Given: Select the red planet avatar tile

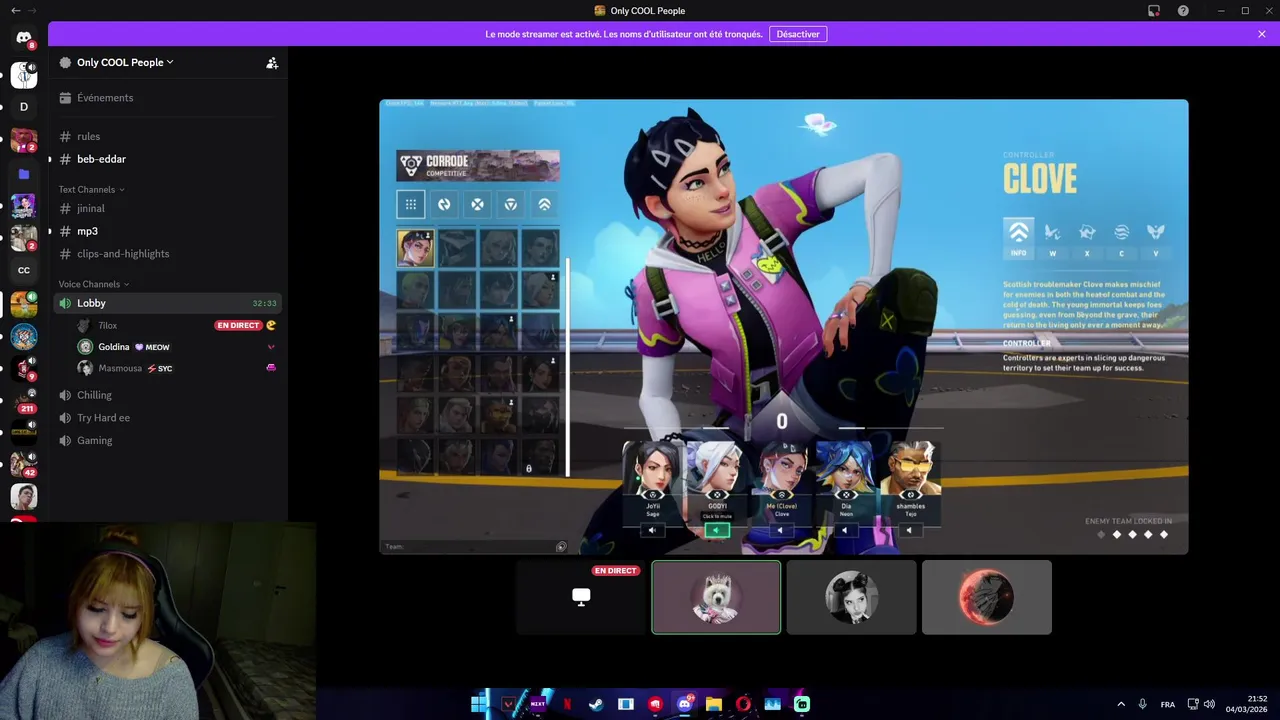Looking at the screenshot, I should click(987, 597).
